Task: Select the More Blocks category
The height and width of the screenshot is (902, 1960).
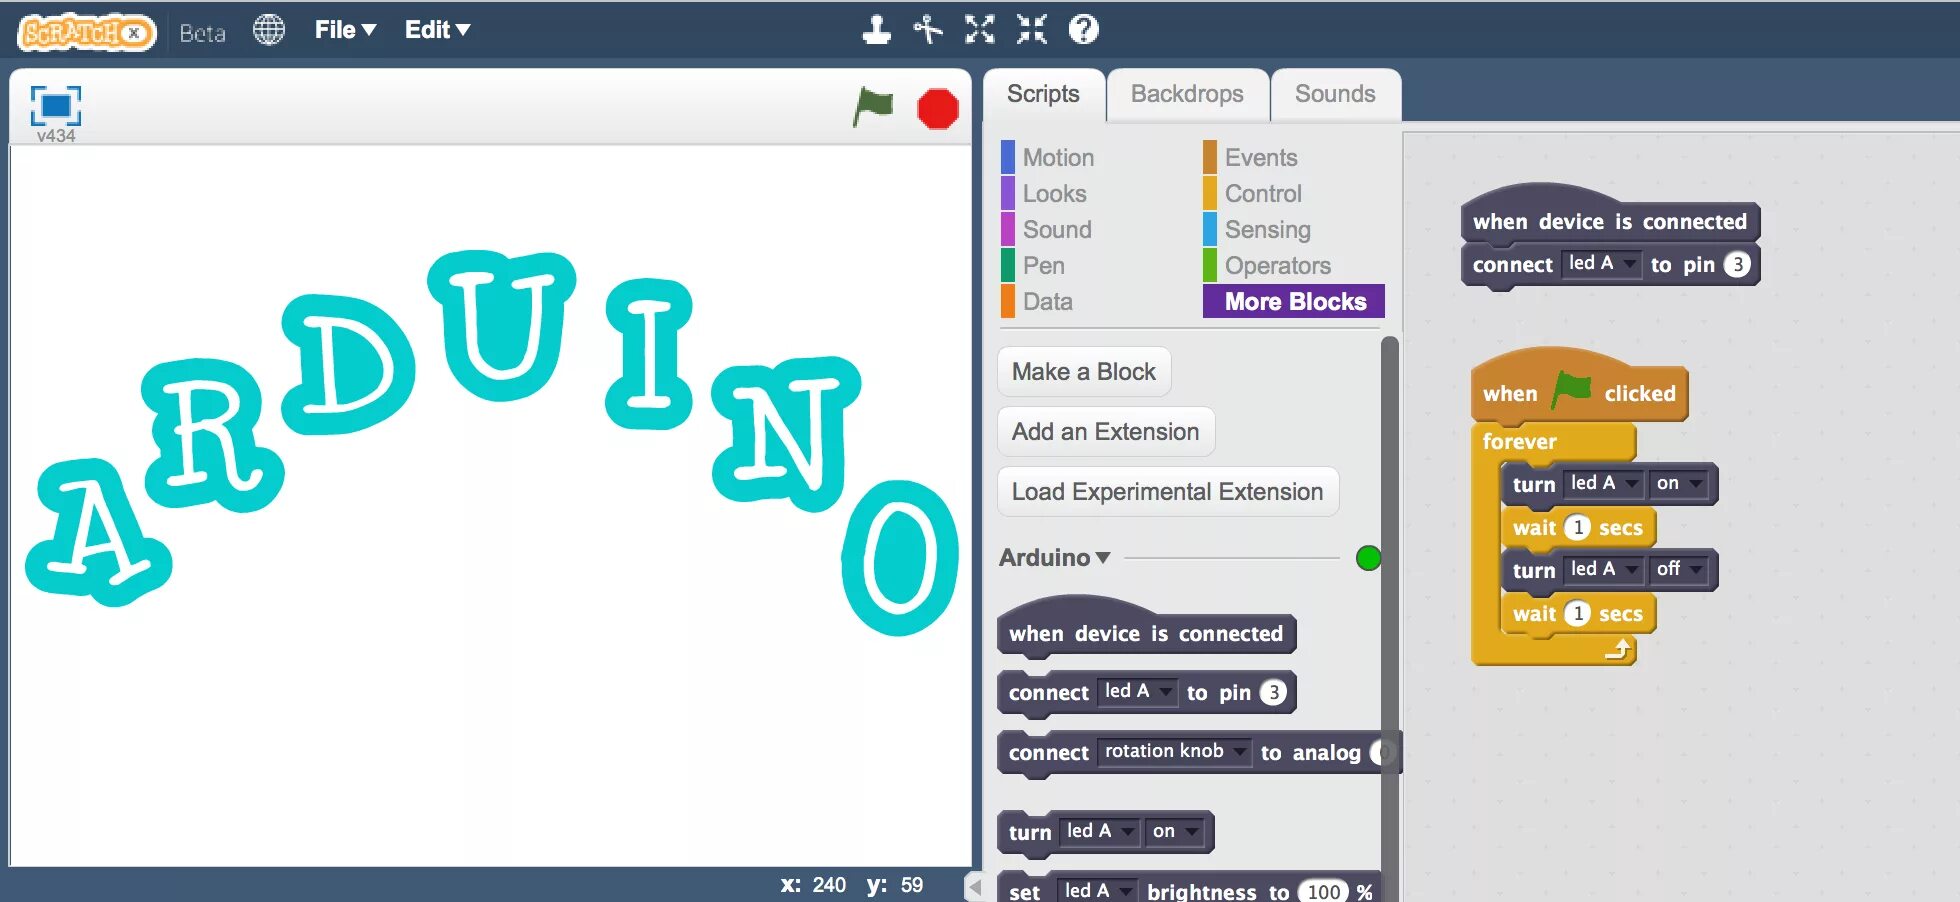Action: point(1294,301)
